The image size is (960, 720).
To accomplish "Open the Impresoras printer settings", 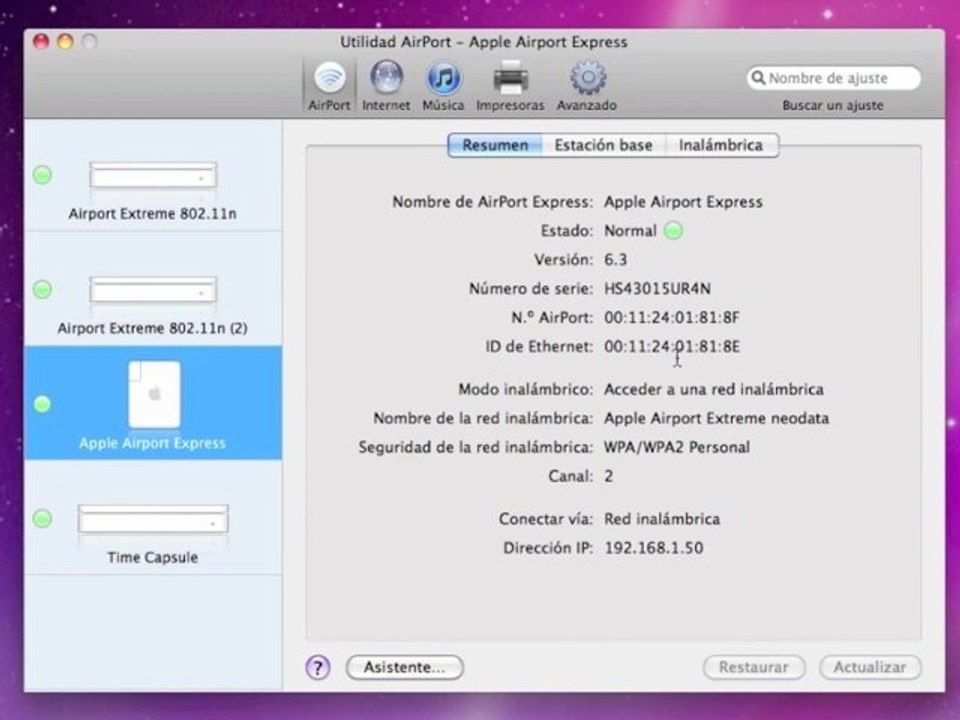I will click(x=511, y=86).
